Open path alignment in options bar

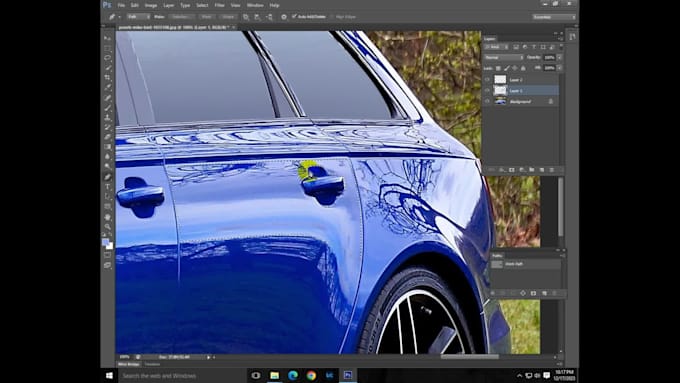point(258,17)
